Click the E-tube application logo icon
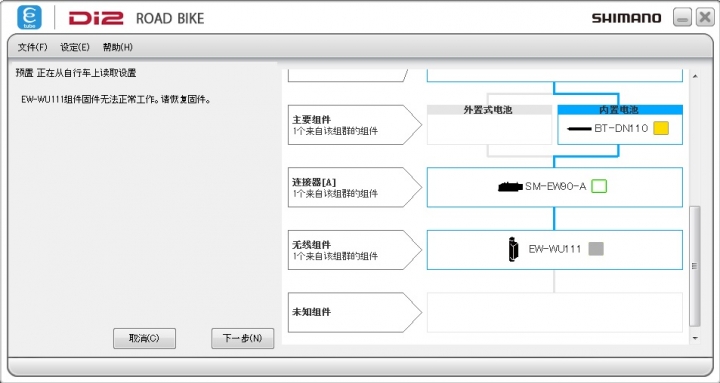This screenshot has width=720, height=383. point(29,18)
